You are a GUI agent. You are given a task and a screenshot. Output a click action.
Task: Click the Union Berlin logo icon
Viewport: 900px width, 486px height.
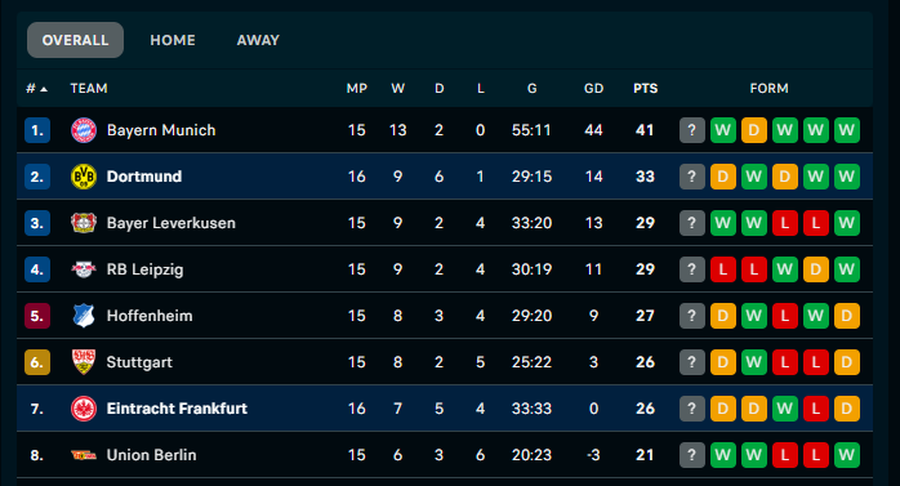coord(83,455)
